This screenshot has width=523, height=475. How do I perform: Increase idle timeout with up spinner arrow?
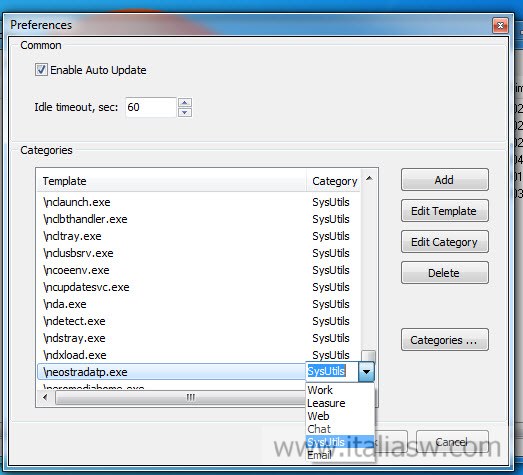pyautogui.click(x=185, y=102)
